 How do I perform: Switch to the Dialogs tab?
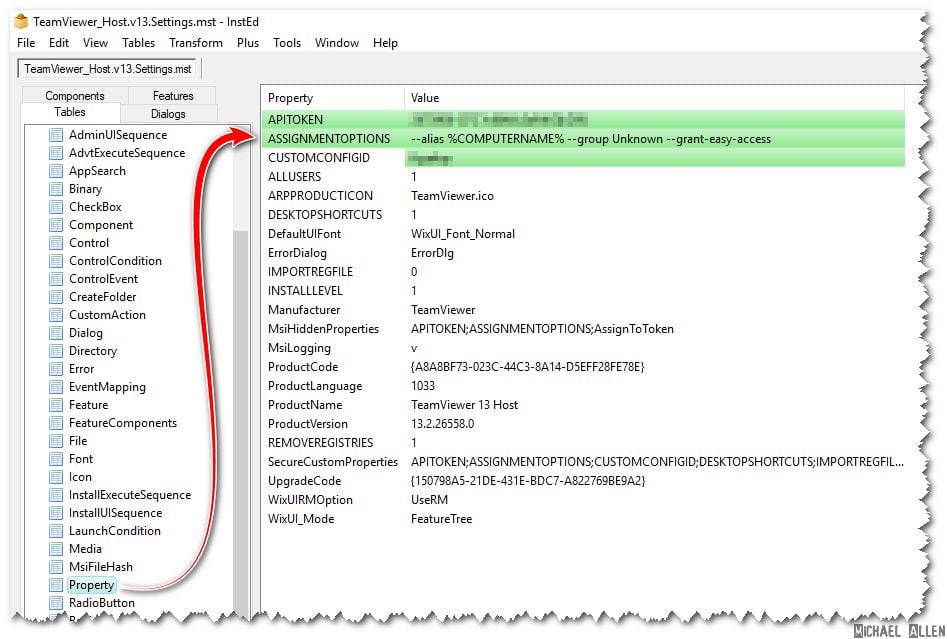(x=169, y=114)
